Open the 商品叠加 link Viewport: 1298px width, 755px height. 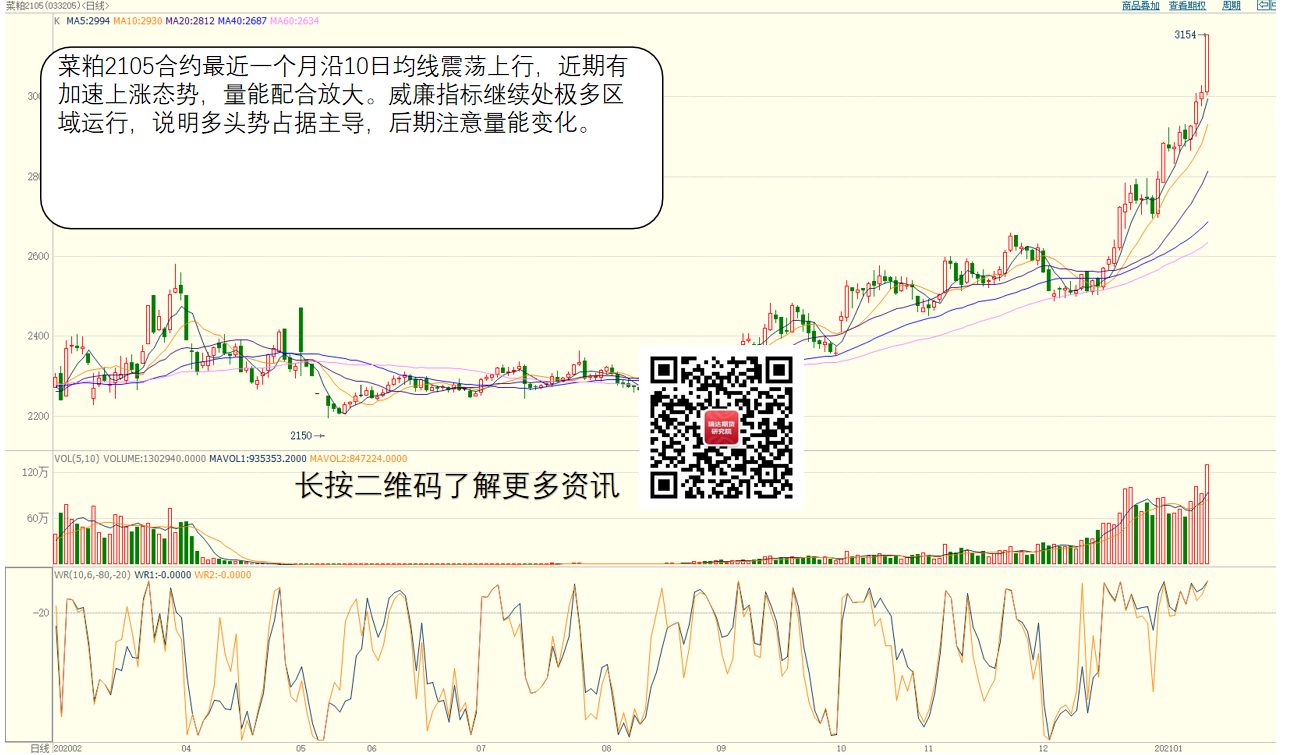point(1140,6)
